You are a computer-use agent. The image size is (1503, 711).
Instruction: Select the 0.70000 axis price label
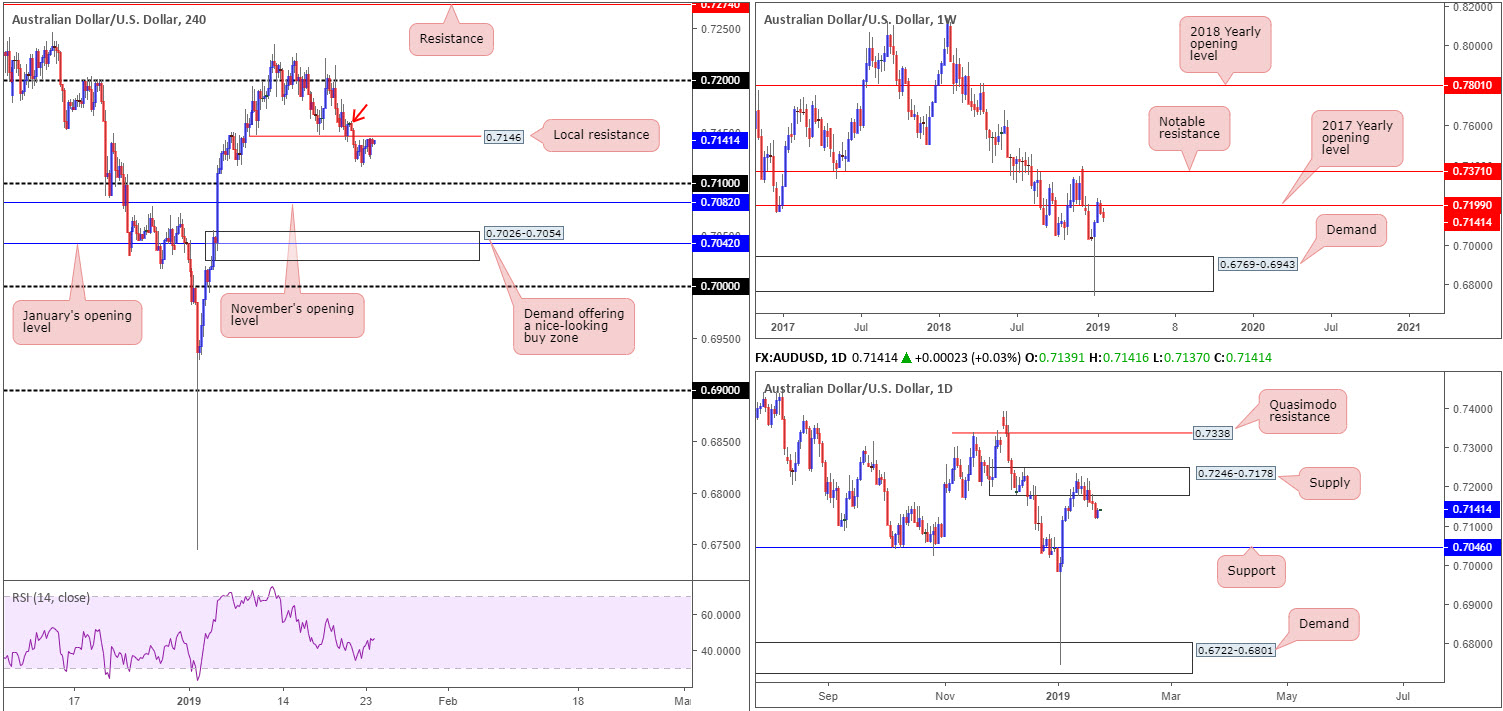[720, 286]
